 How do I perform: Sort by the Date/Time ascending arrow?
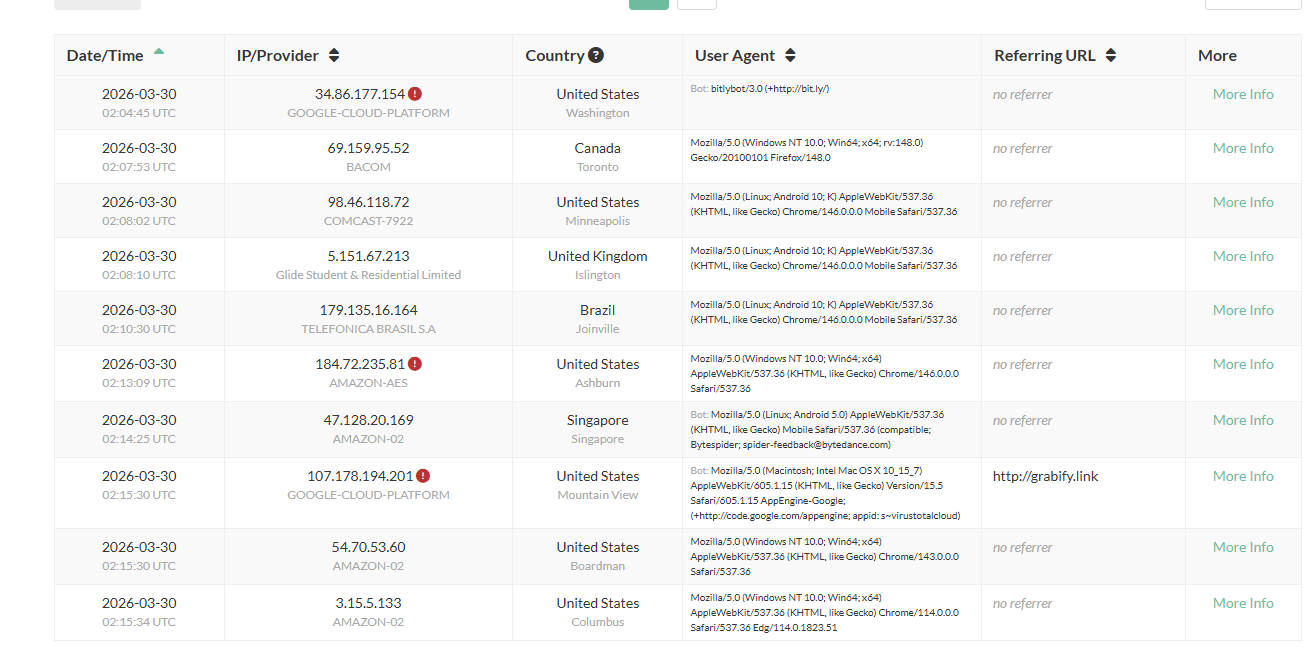[159, 51]
